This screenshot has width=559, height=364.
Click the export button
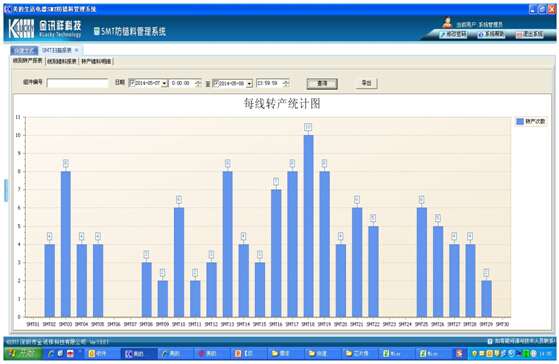tap(366, 83)
